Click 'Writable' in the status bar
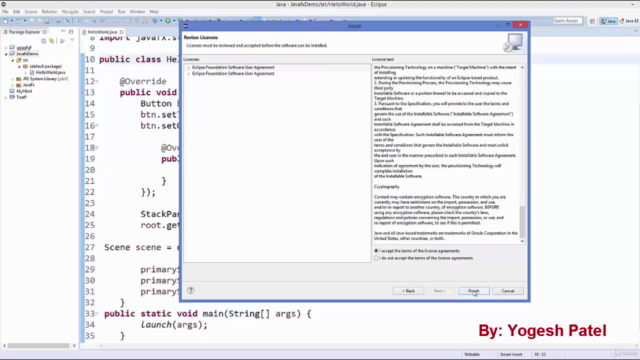The image size is (640, 360). coord(472,354)
